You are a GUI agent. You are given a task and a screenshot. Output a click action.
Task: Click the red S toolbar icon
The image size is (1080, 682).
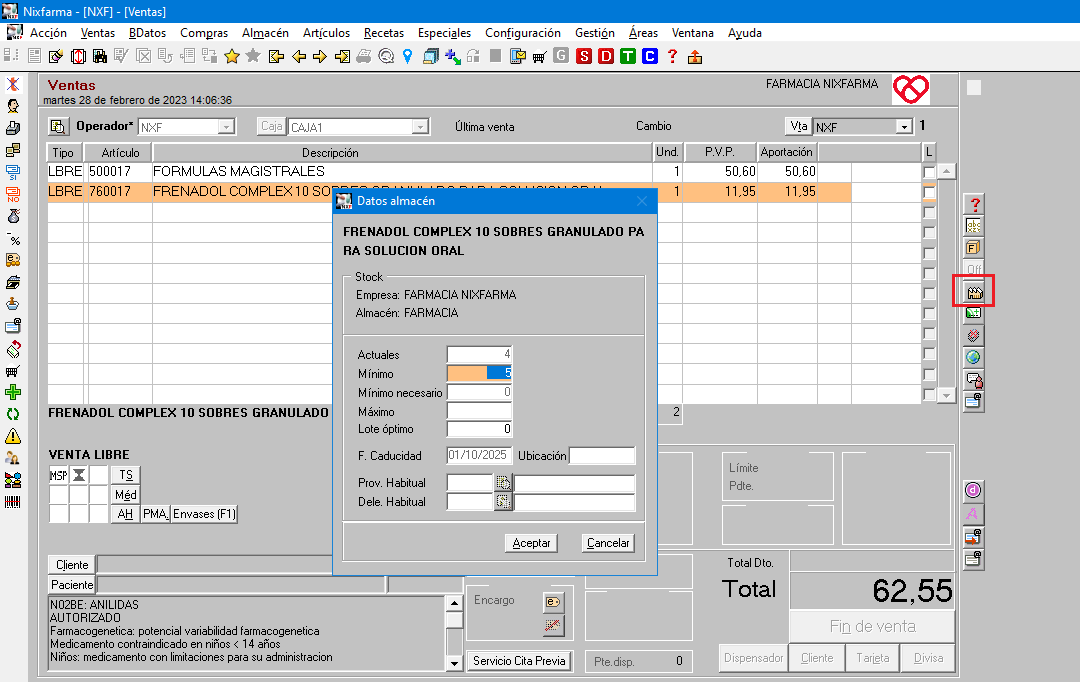[x=584, y=56]
